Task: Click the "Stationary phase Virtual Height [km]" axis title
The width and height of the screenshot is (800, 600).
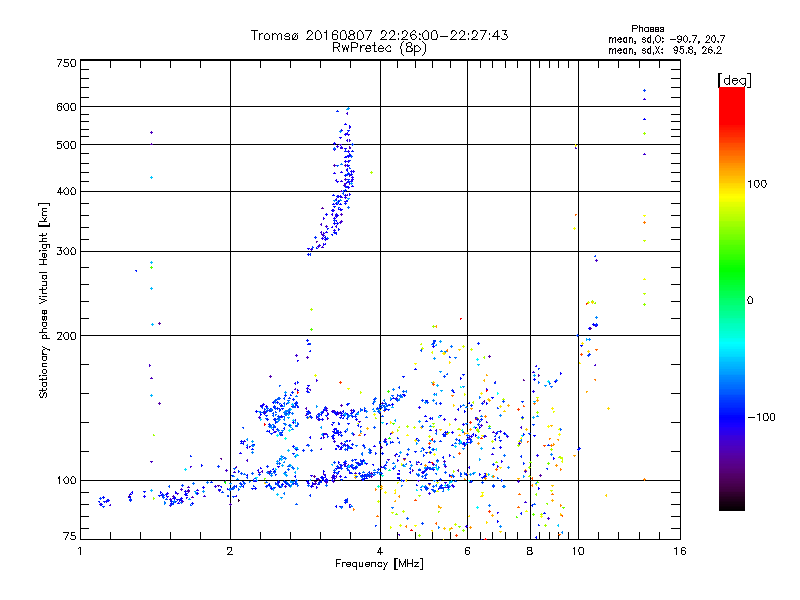Action: point(43,301)
